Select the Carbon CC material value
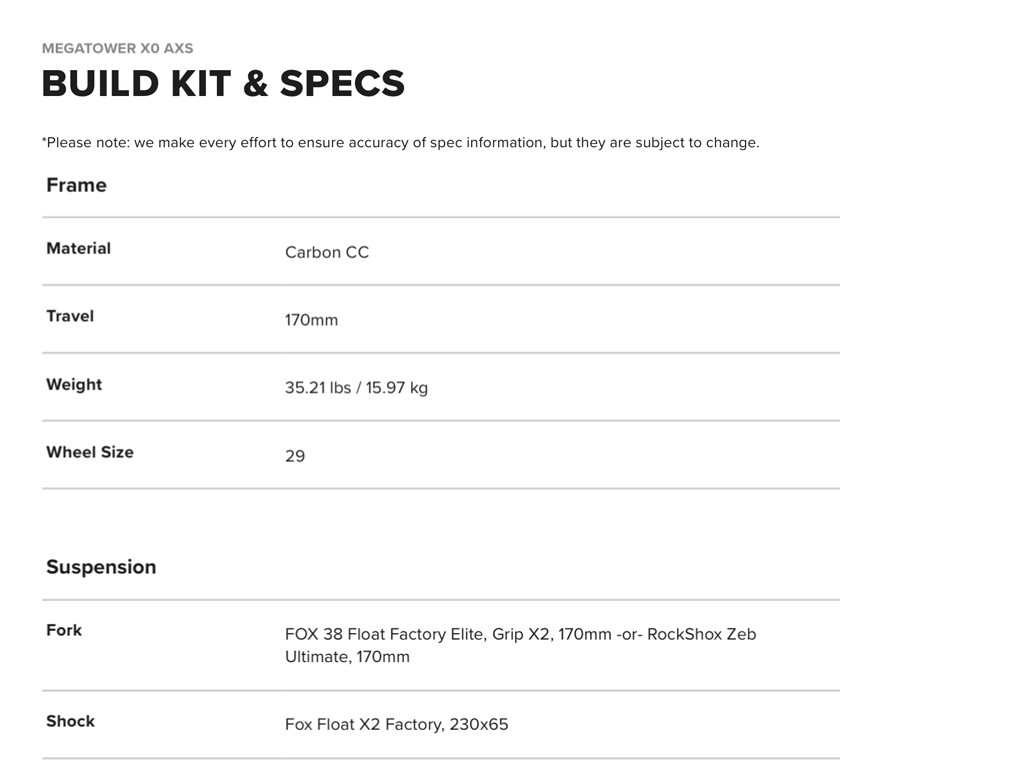Image resolution: width=1024 pixels, height=768 pixels. 327,253
